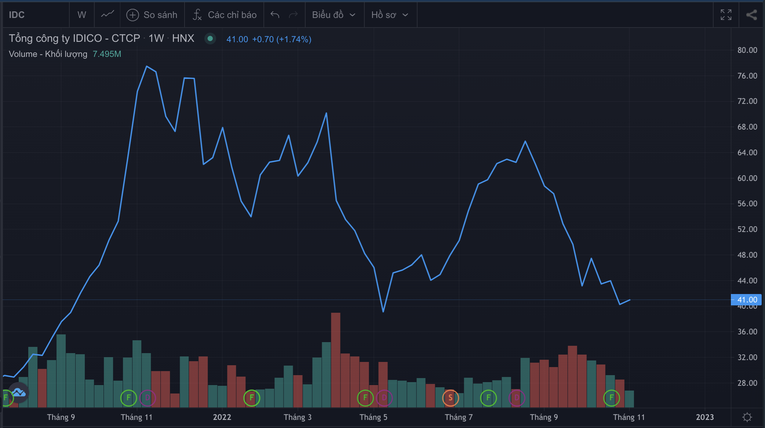Undo the last chart action

pos(275,15)
